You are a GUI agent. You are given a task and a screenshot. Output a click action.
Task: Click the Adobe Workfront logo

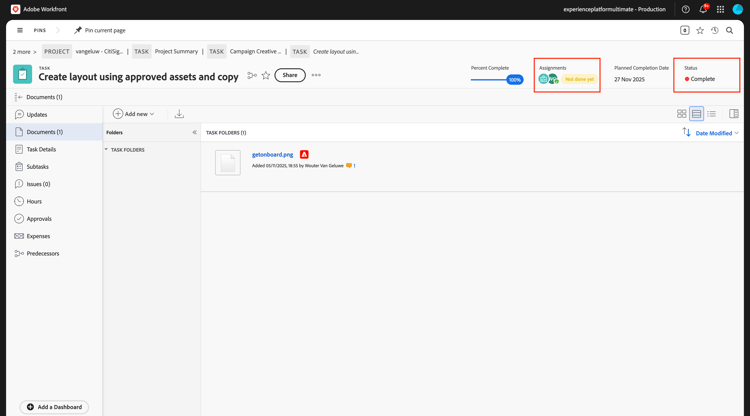pos(15,9)
